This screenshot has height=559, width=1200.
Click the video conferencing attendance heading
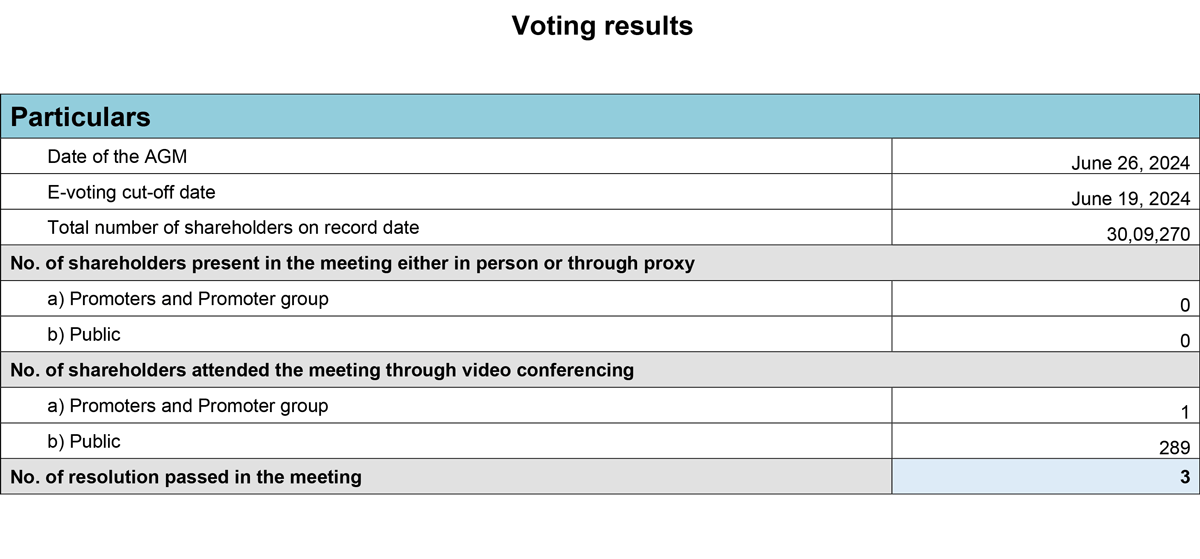pyautogui.click(x=321, y=370)
